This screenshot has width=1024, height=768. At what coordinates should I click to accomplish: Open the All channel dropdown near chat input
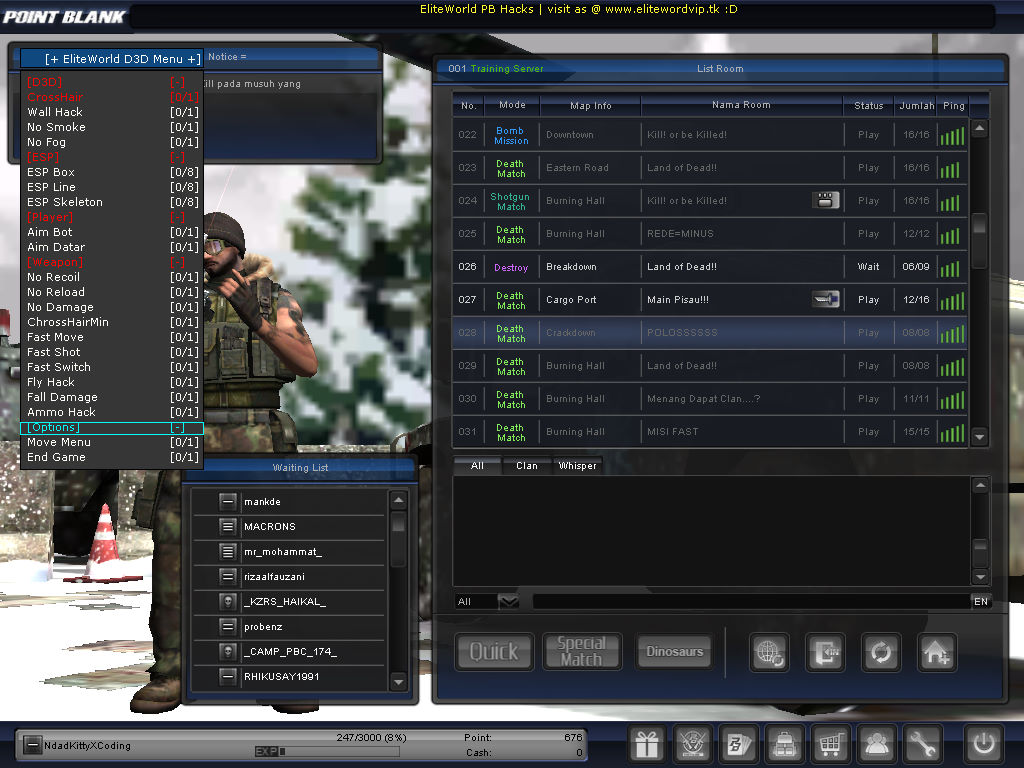[x=485, y=601]
